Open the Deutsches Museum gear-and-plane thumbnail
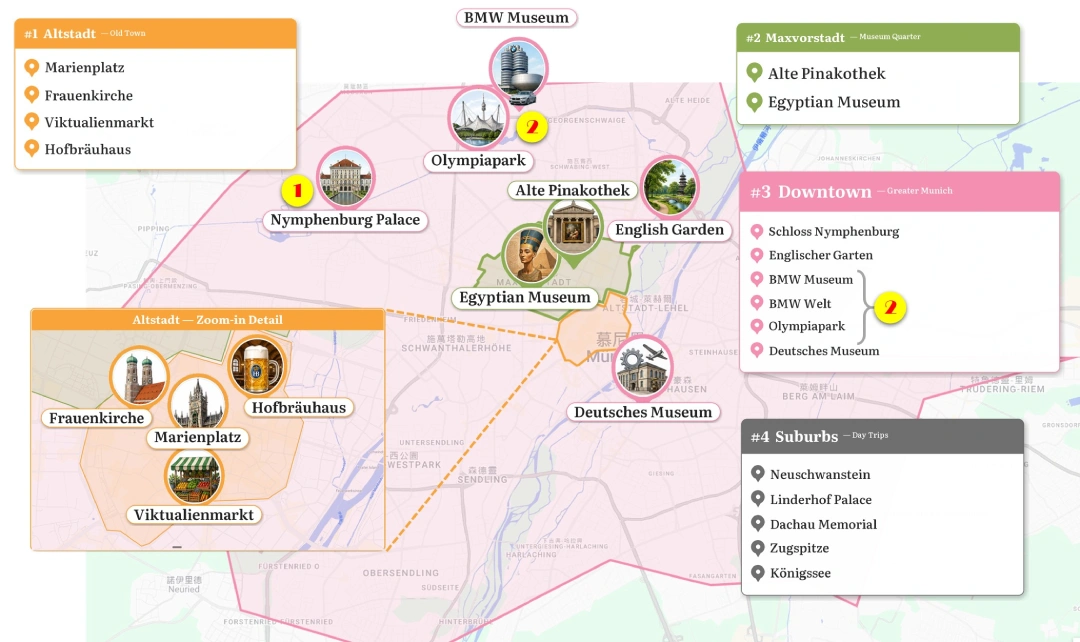Viewport: 1080px width, 642px height. tap(643, 369)
